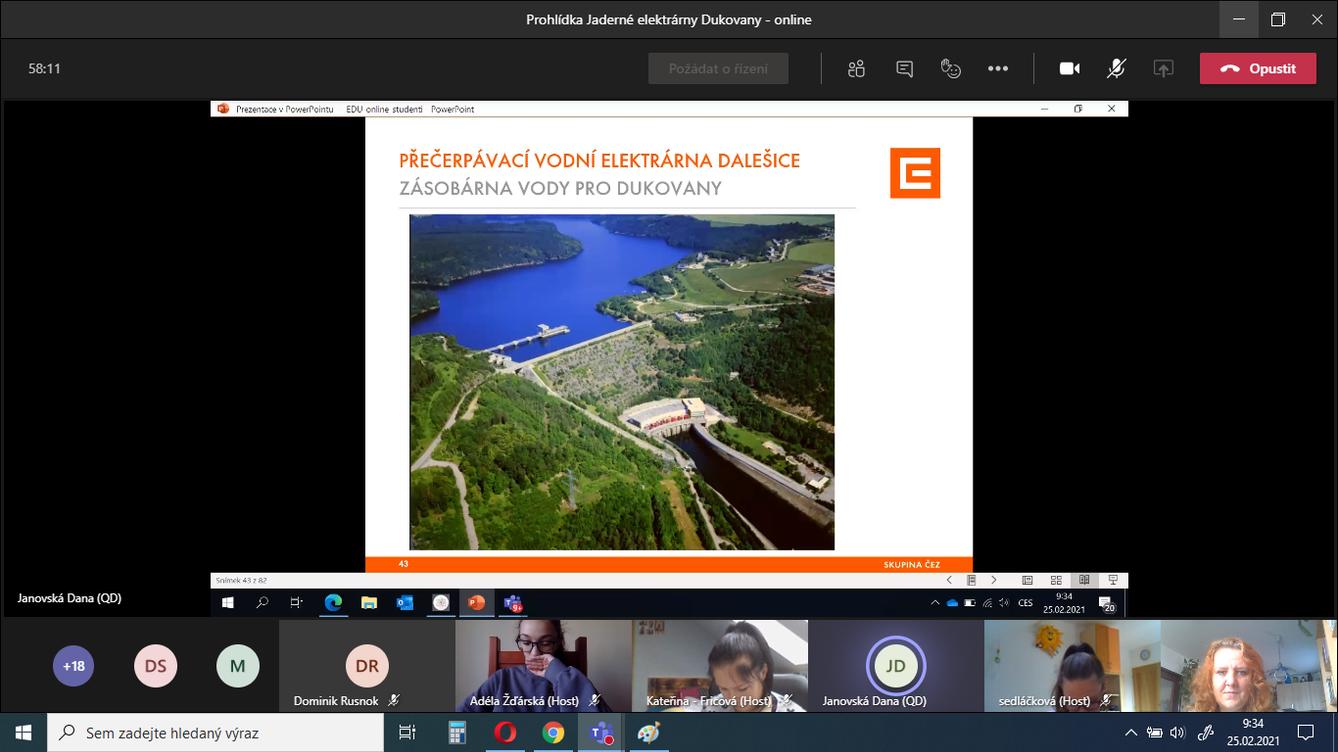Select the DS participant avatar
1338x752 pixels.
[155, 666]
